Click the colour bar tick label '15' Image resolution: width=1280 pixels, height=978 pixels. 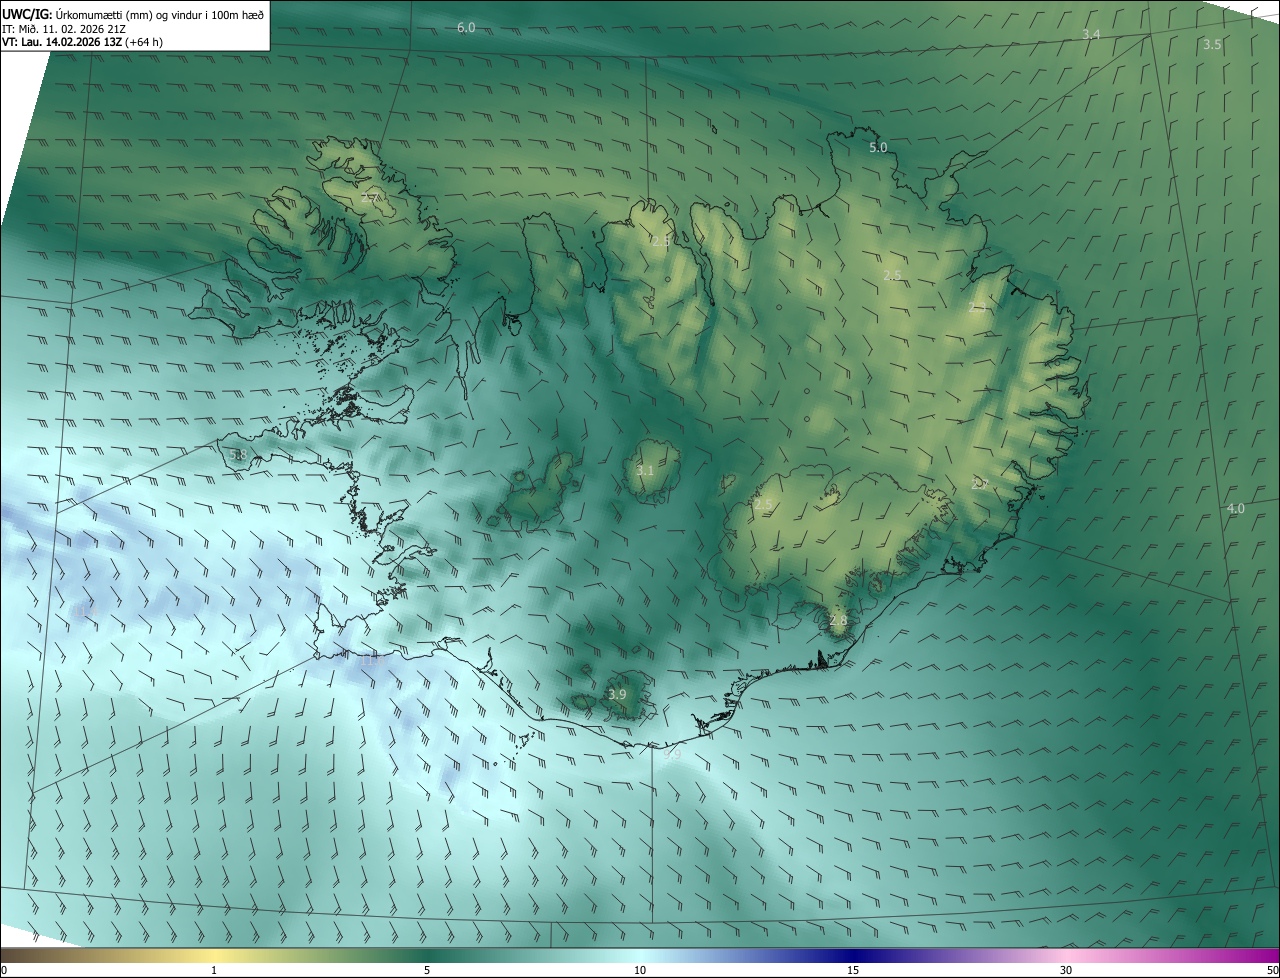point(853,970)
